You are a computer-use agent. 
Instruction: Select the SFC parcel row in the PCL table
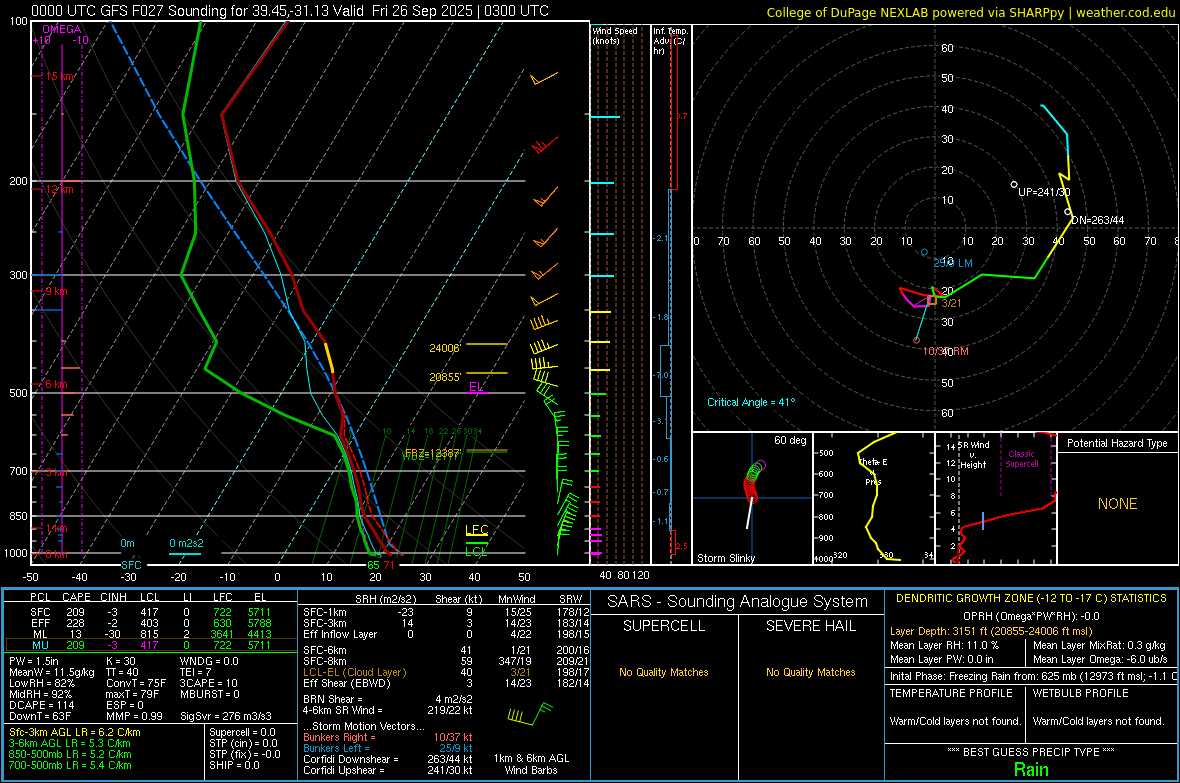pos(150,612)
